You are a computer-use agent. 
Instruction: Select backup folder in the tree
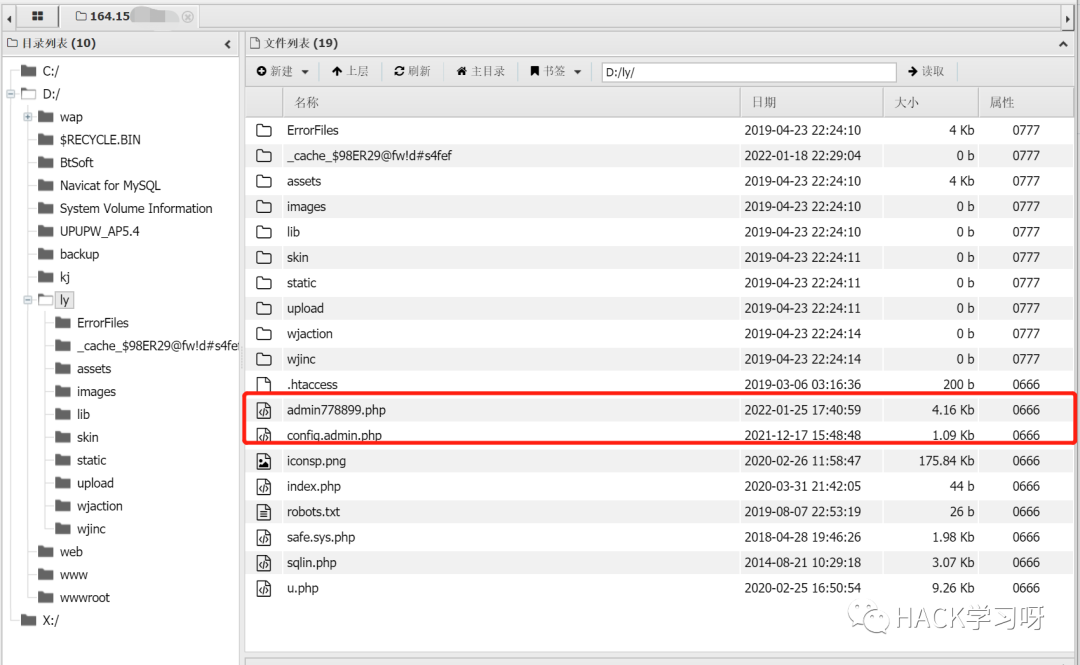click(x=79, y=254)
